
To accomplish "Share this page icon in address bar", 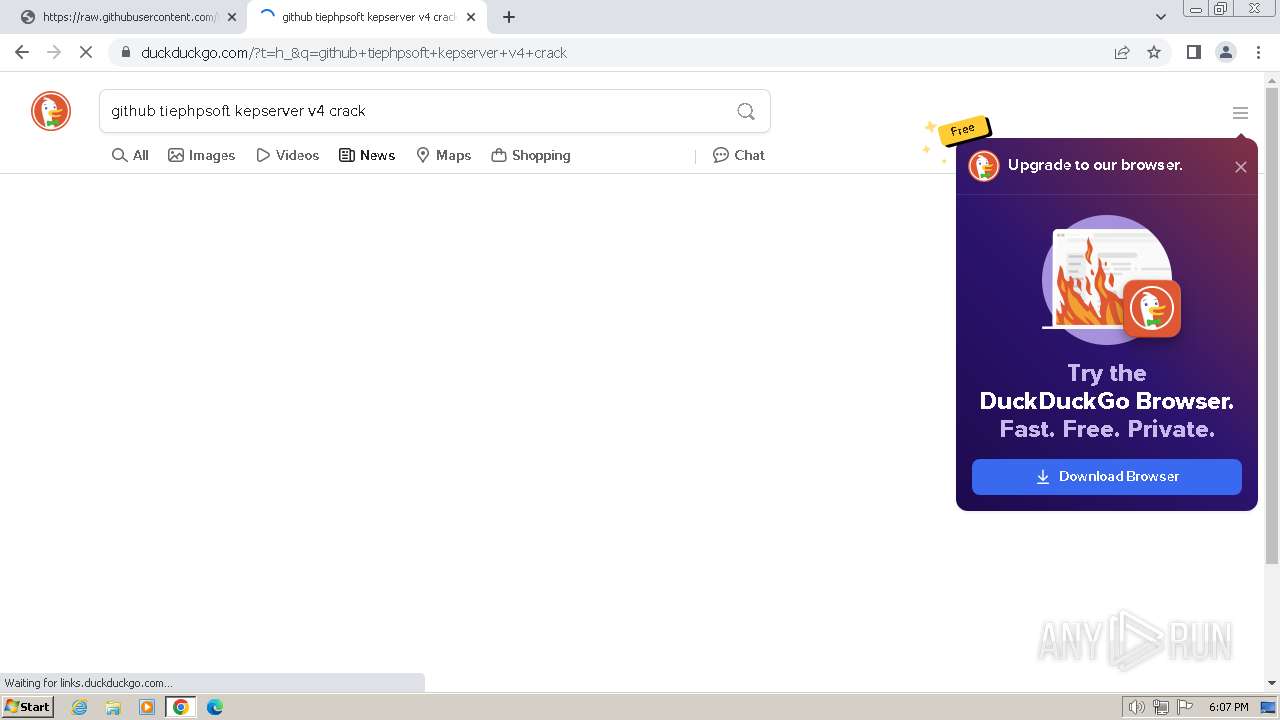I will 1122,53.
